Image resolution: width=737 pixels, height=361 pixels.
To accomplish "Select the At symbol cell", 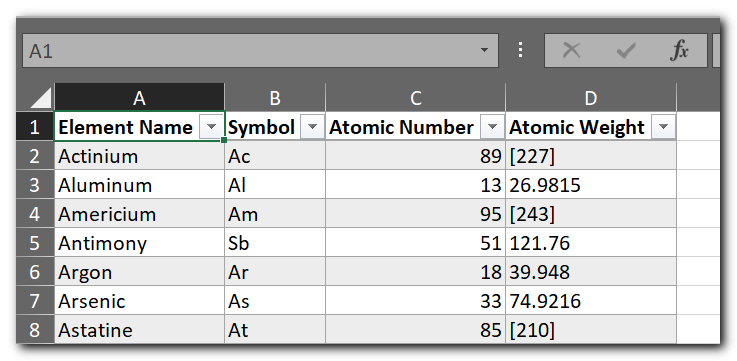I will pyautogui.click(x=275, y=330).
